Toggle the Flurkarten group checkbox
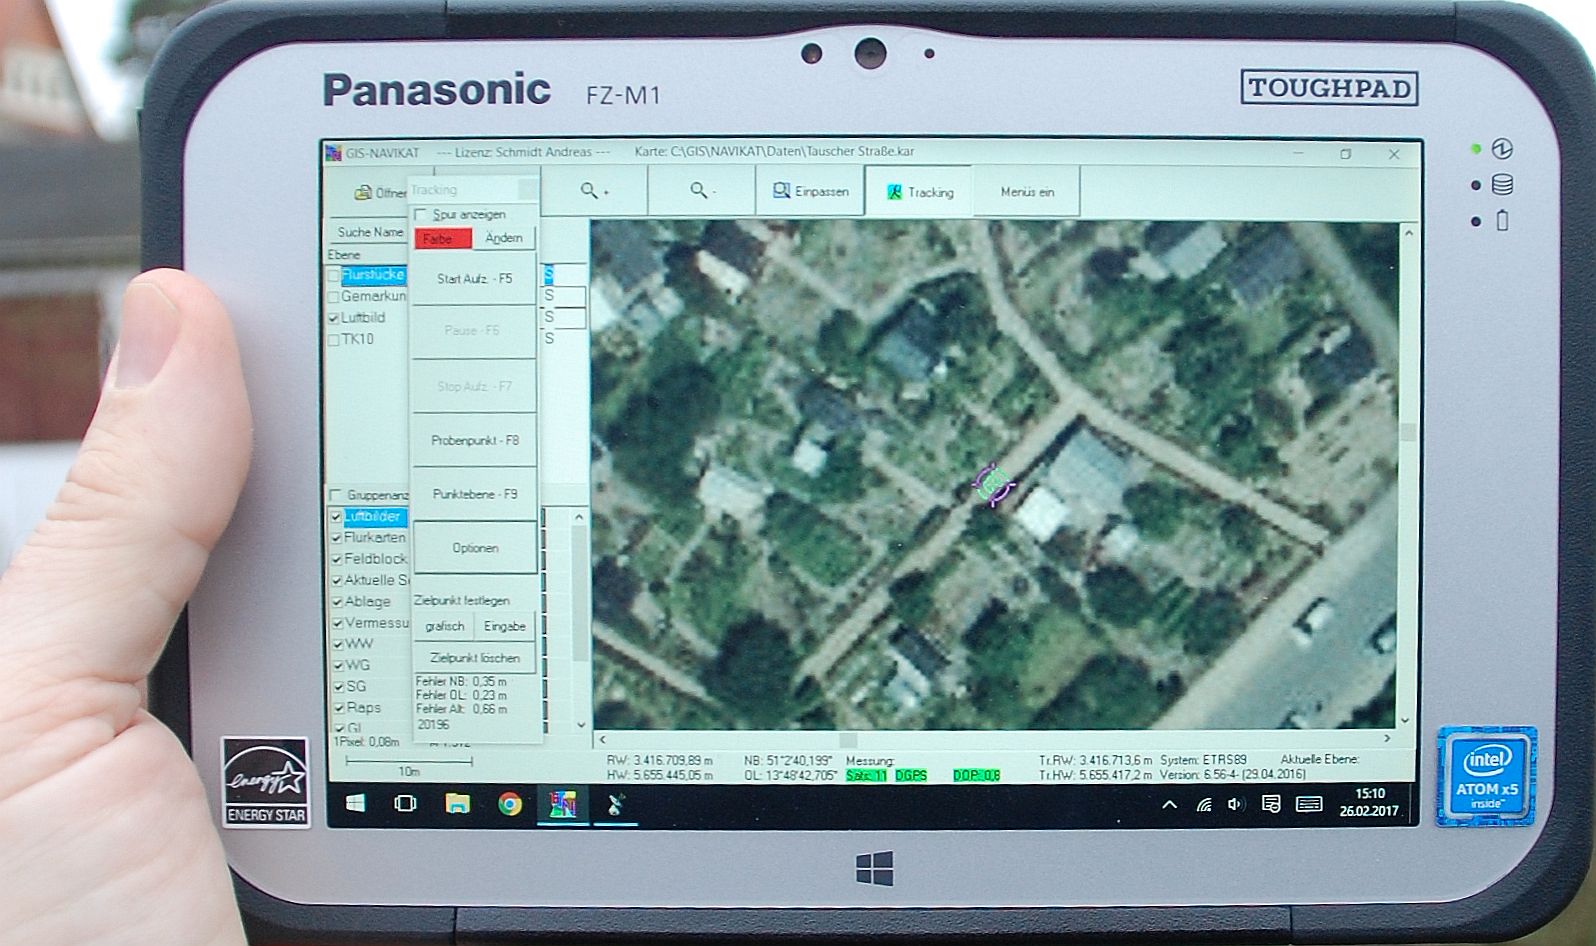The height and width of the screenshot is (946, 1596). (336, 538)
